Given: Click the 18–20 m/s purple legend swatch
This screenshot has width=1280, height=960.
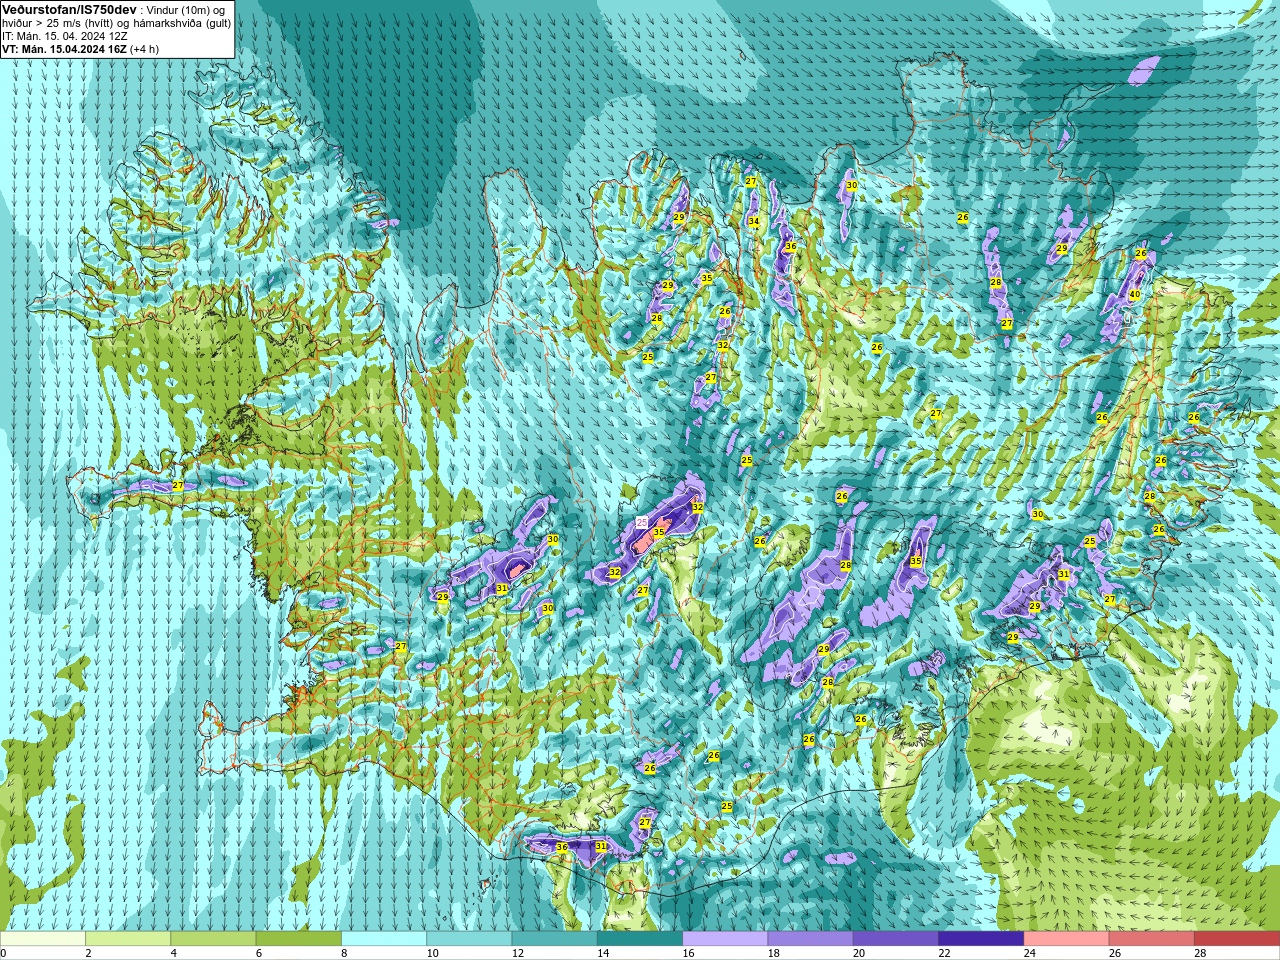Looking at the screenshot, I should 810,939.
